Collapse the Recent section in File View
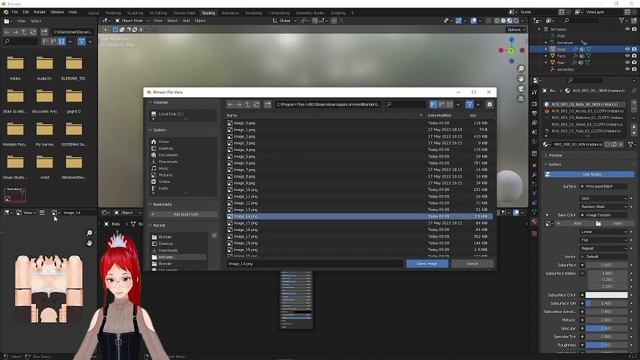The width and height of the screenshot is (640, 360). 150,225
